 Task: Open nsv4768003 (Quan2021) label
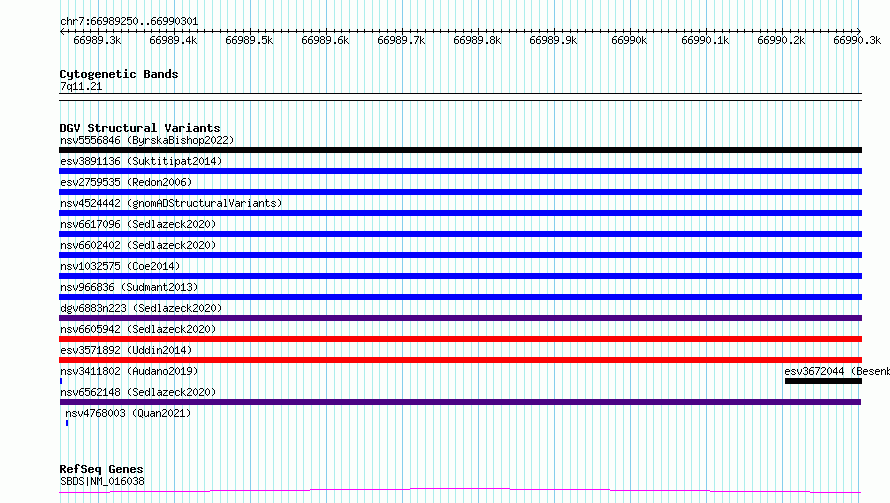click(128, 413)
